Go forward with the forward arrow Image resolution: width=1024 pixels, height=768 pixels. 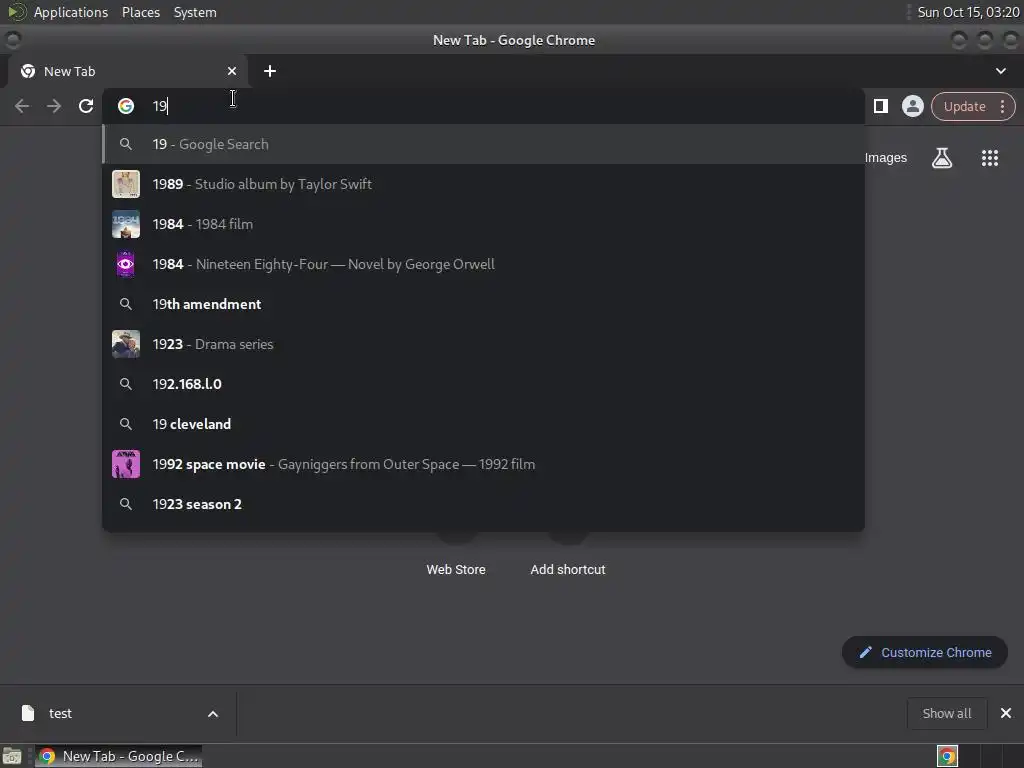(54, 106)
